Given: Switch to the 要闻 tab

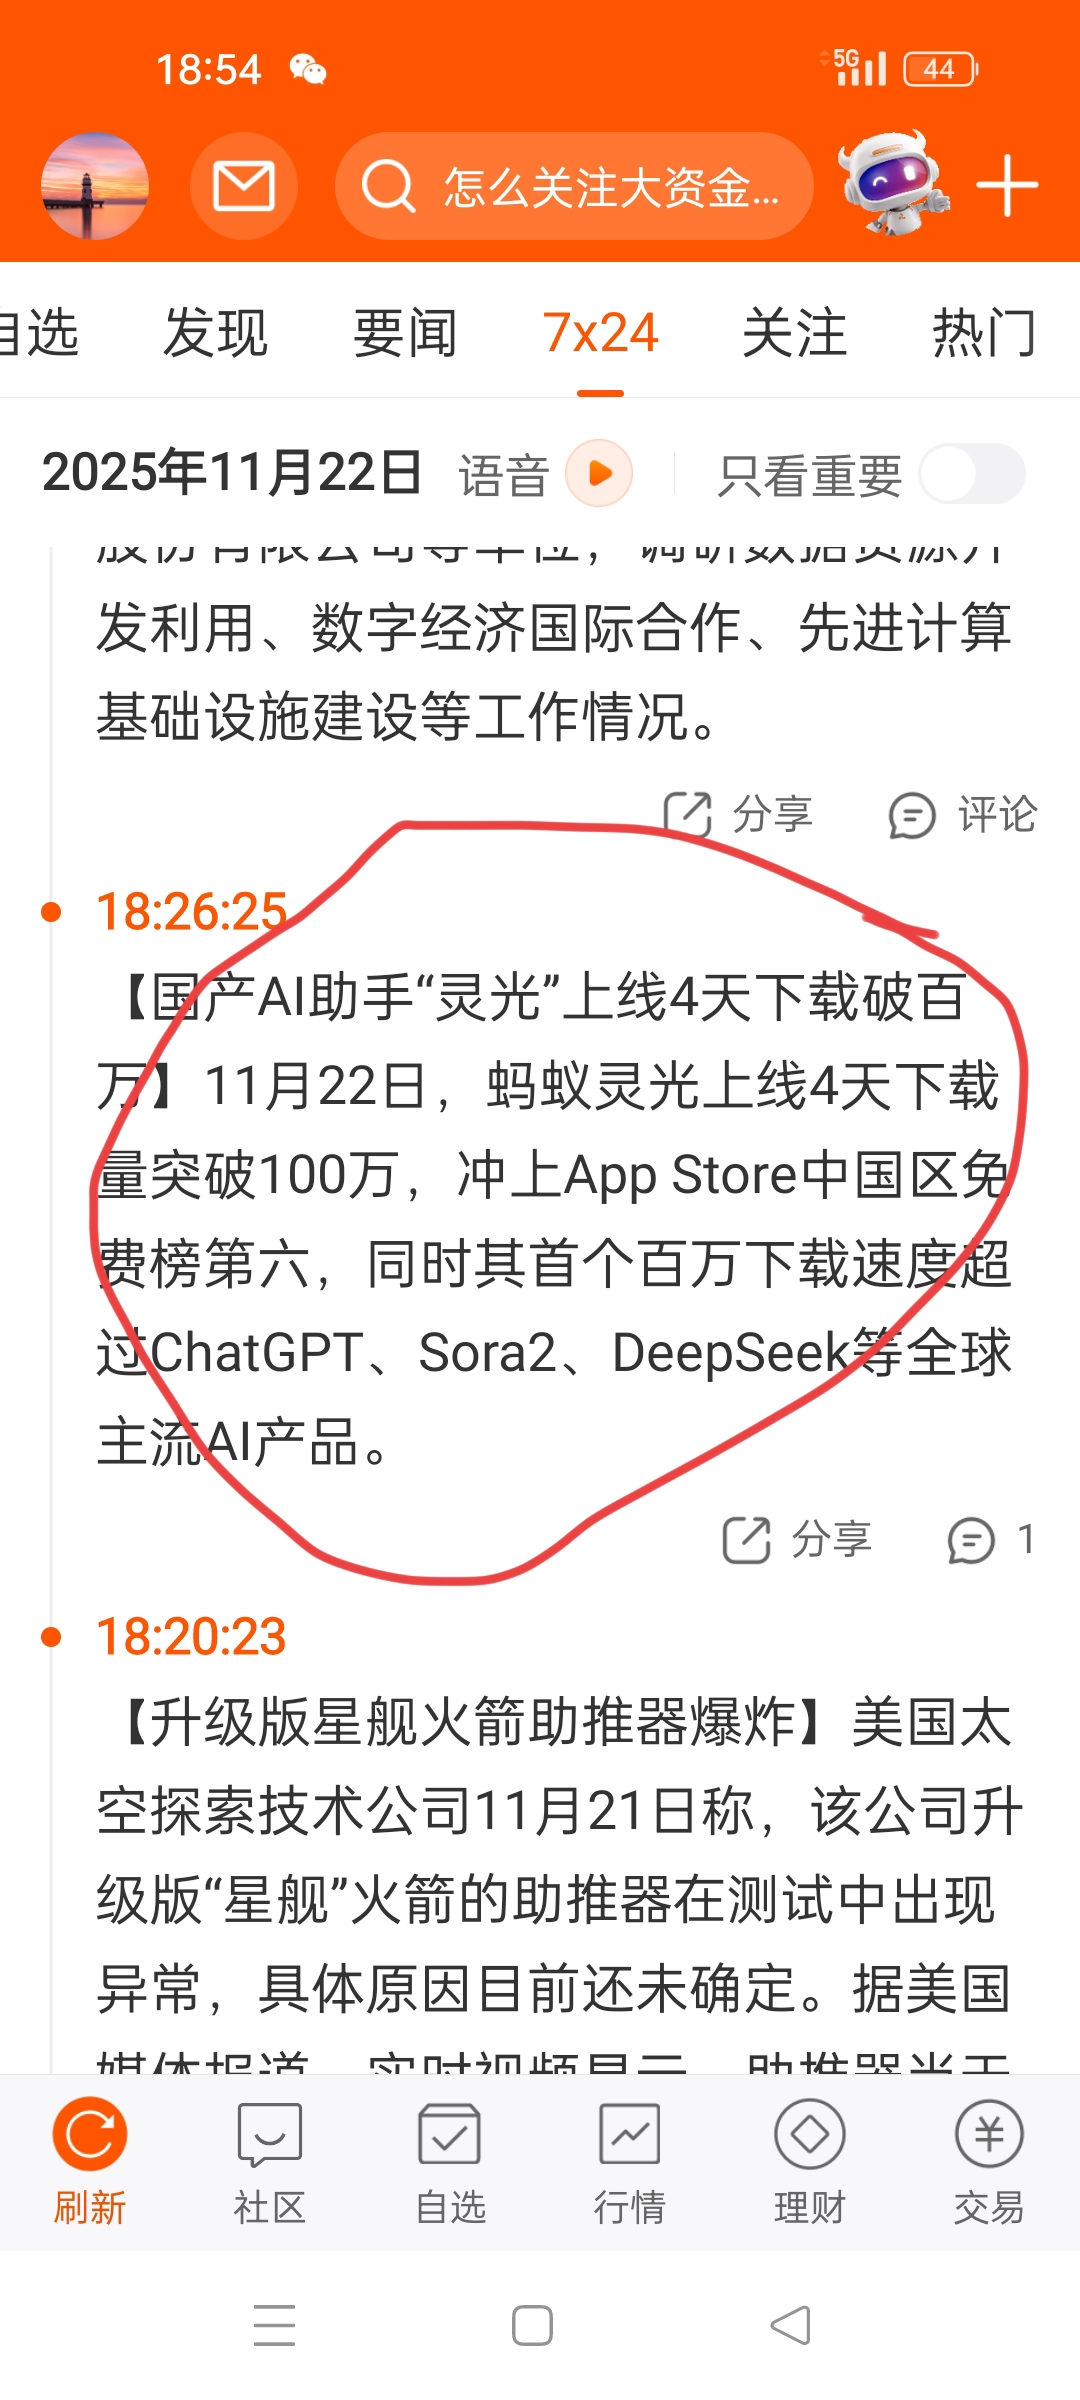Looking at the screenshot, I should click(x=405, y=333).
